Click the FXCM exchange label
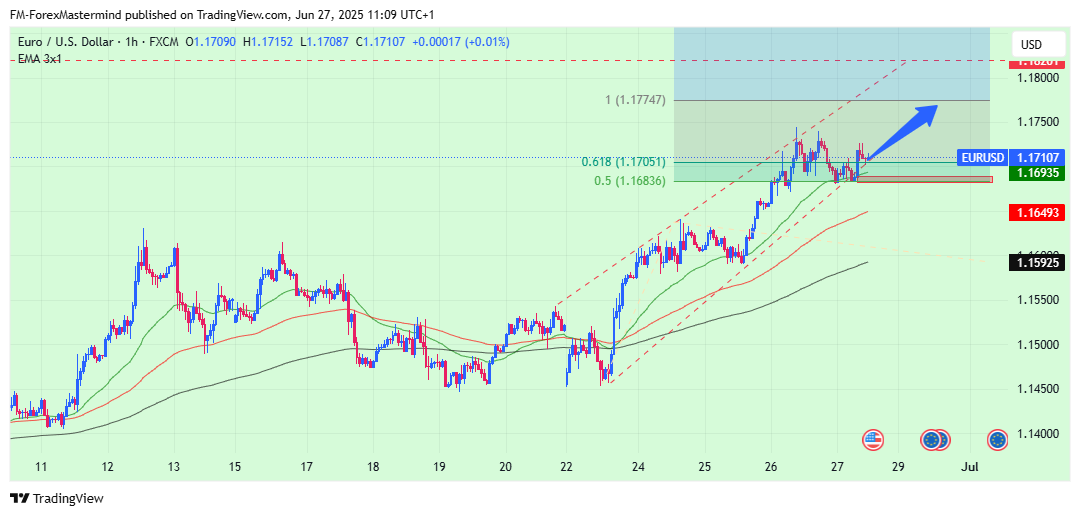1080x516 pixels. (x=165, y=42)
